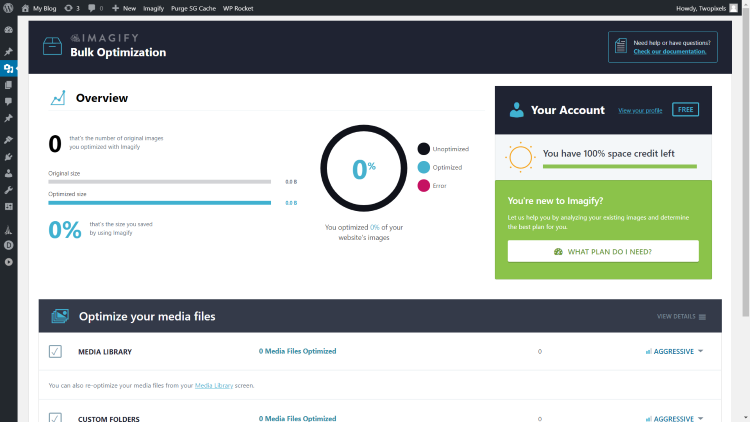Open the rocket icon above the Divi icon

coord(9,230)
